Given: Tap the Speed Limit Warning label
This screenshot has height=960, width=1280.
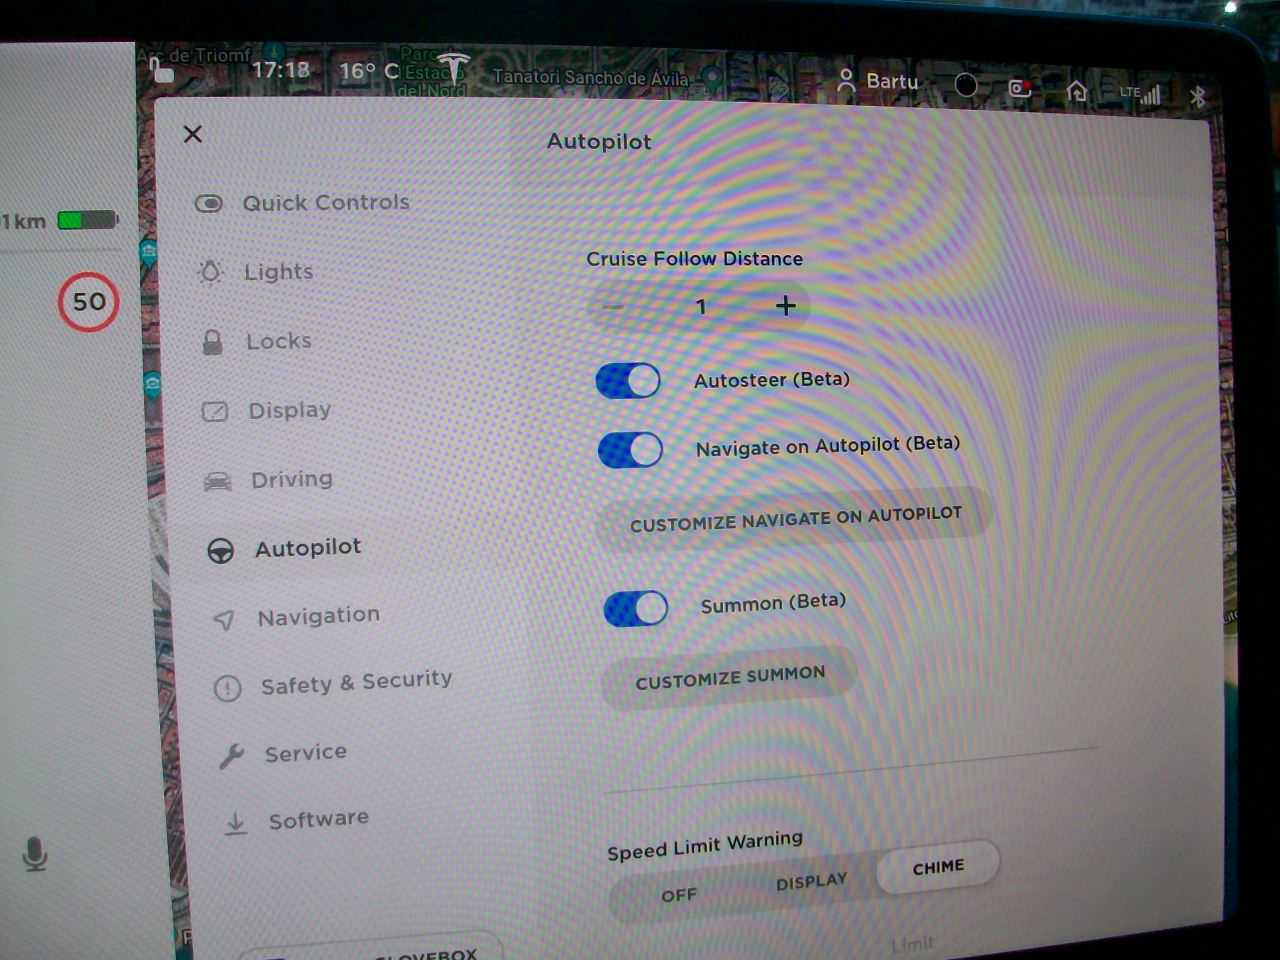Looking at the screenshot, I should [705, 845].
